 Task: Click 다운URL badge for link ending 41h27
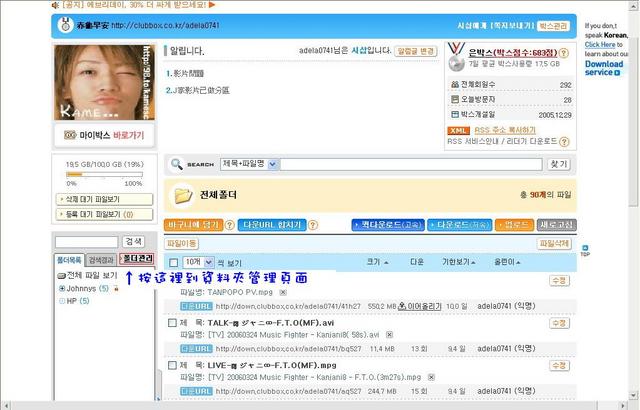click(x=196, y=306)
